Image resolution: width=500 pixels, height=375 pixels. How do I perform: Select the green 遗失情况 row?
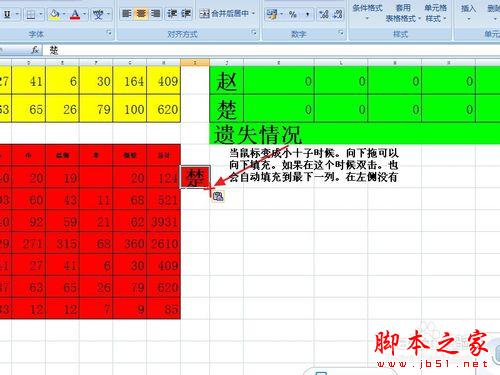tap(355, 134)
